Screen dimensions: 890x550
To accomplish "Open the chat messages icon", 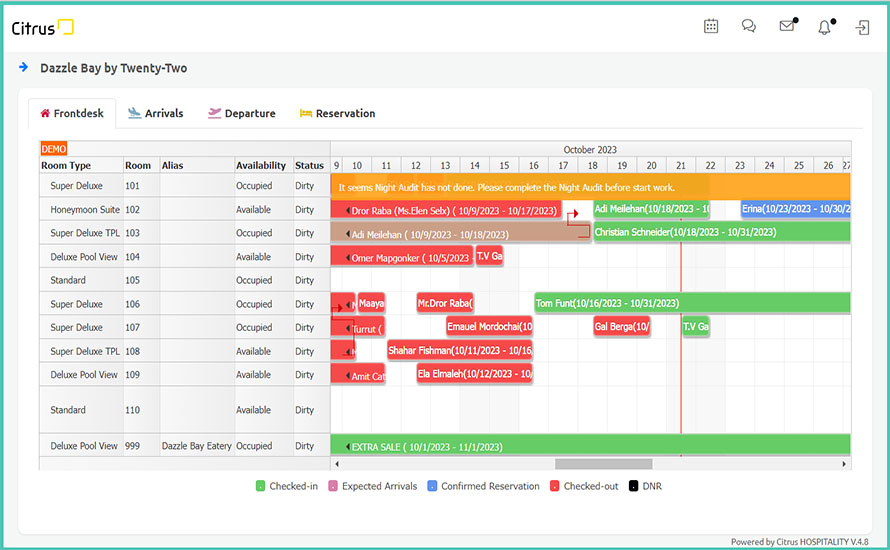I will pos(749,27).
